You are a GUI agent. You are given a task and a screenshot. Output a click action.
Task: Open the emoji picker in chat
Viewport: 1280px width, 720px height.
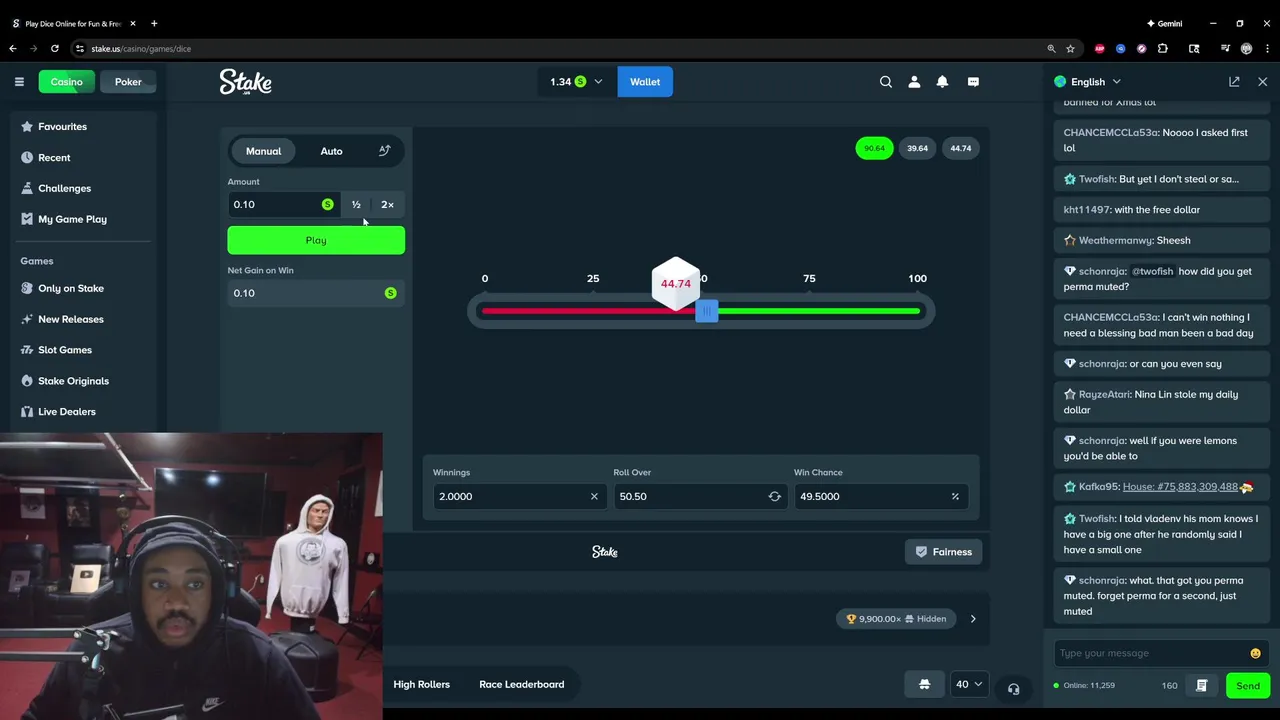(1255, 653)
